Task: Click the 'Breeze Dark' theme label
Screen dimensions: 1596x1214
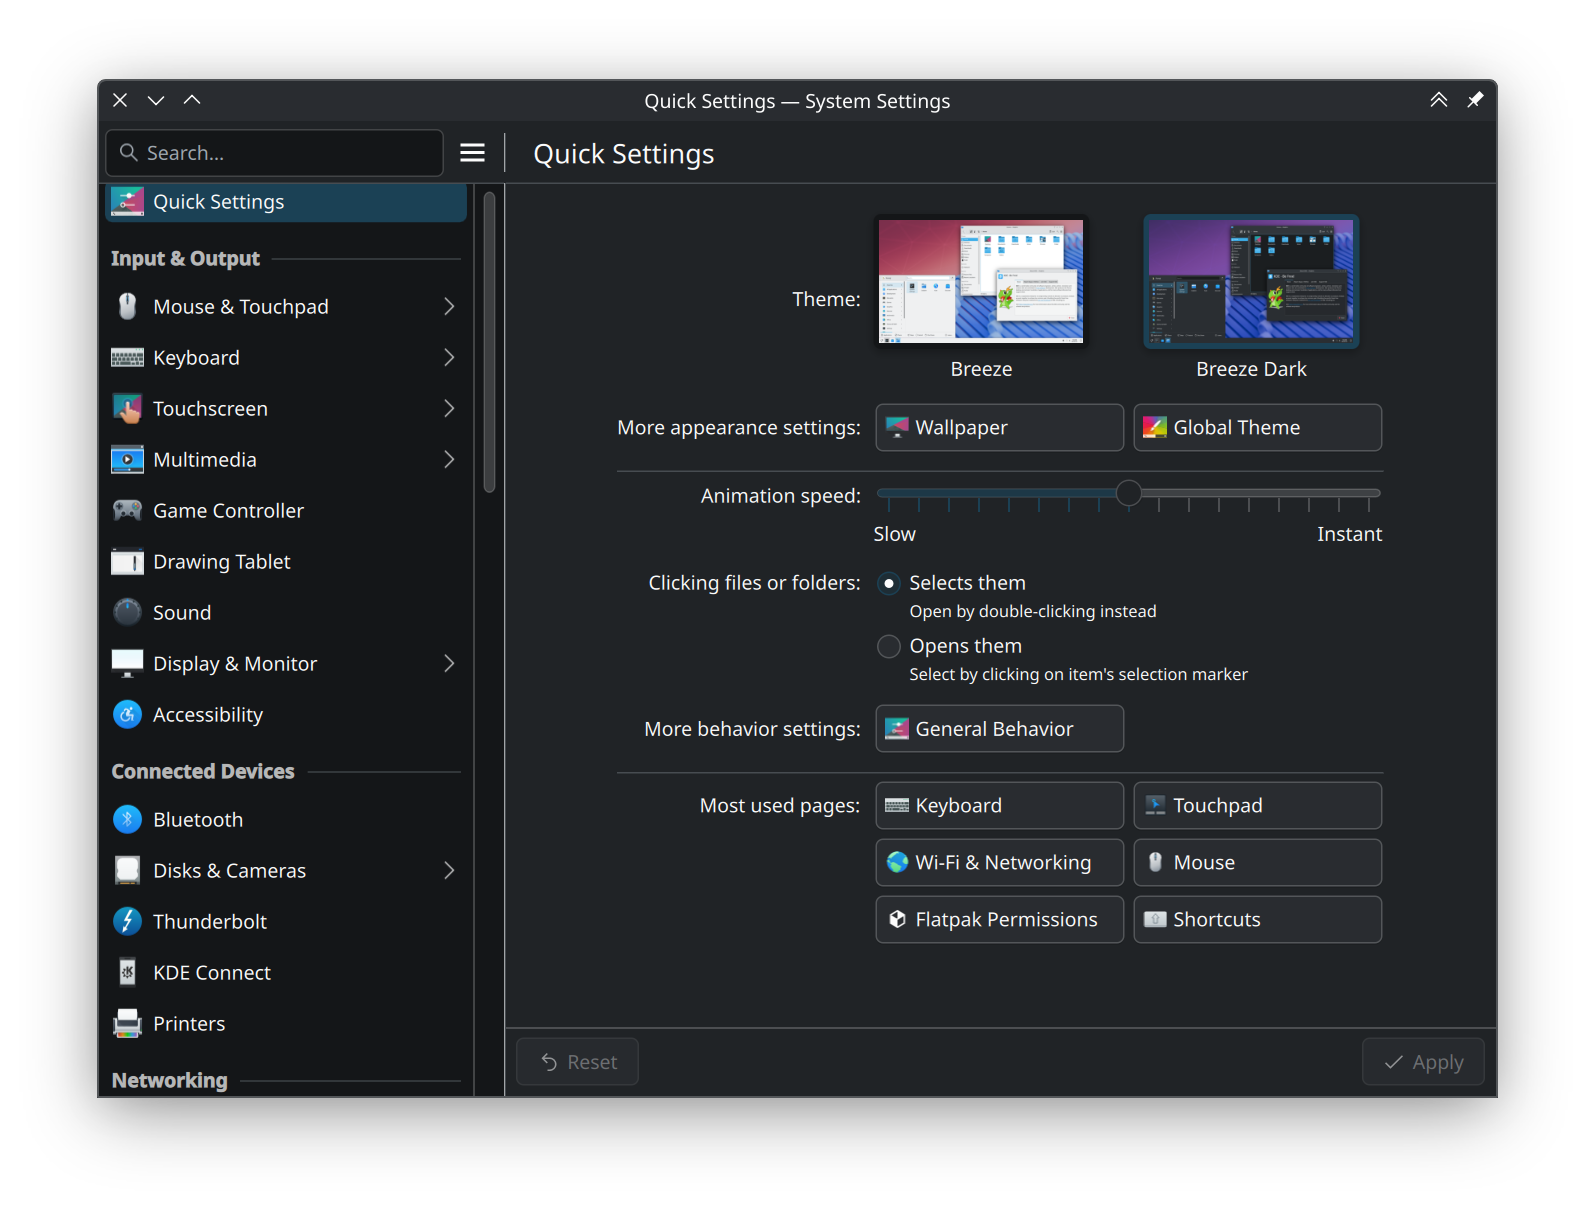Action: (x=1251, y=369)
